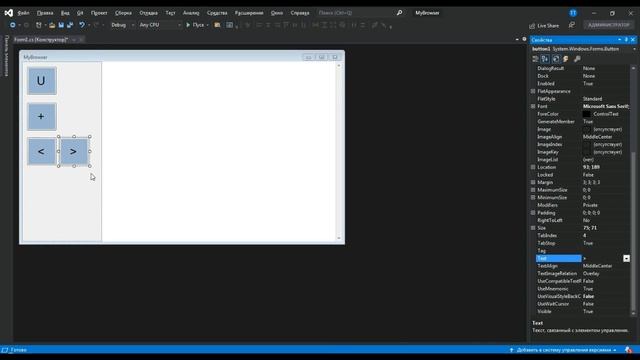Expand the MinimumSize property
This screenshot has width=640, height=360.
[533, 198]
